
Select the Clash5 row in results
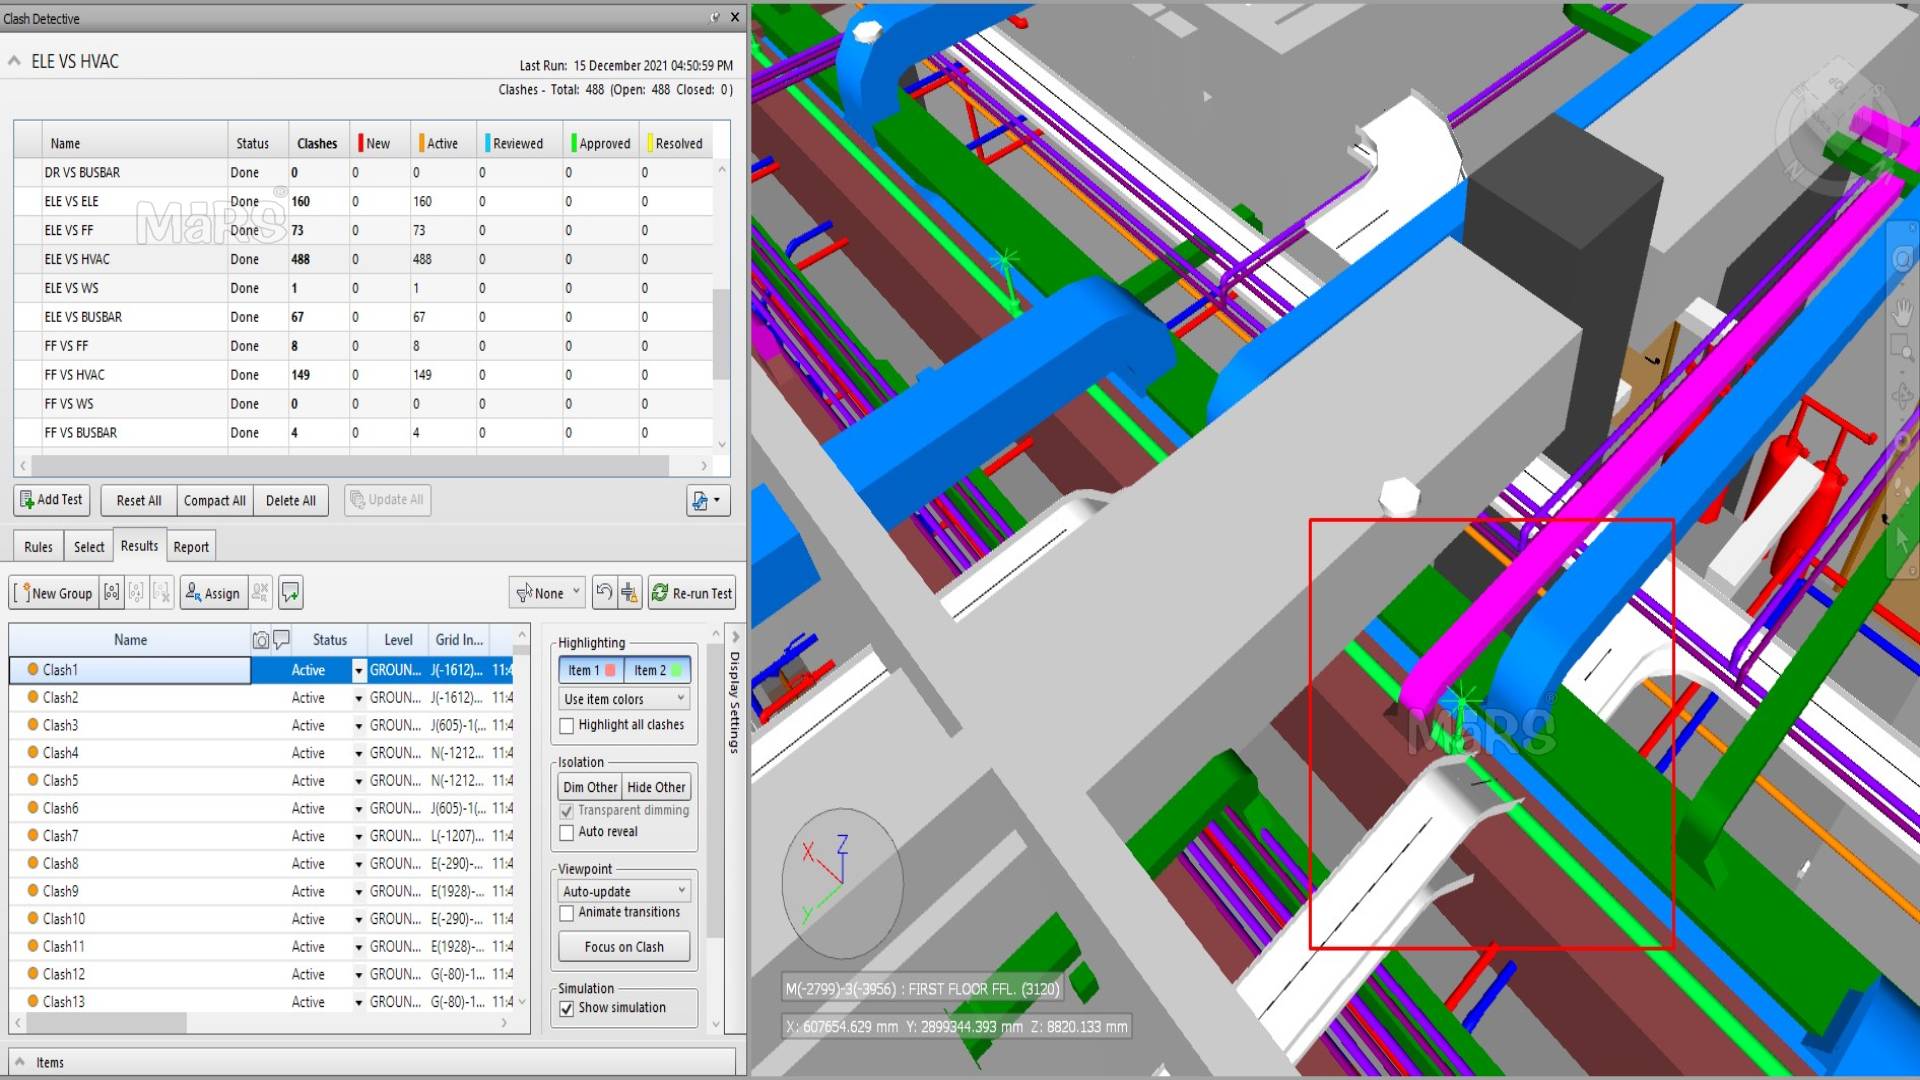pos(61,781)
